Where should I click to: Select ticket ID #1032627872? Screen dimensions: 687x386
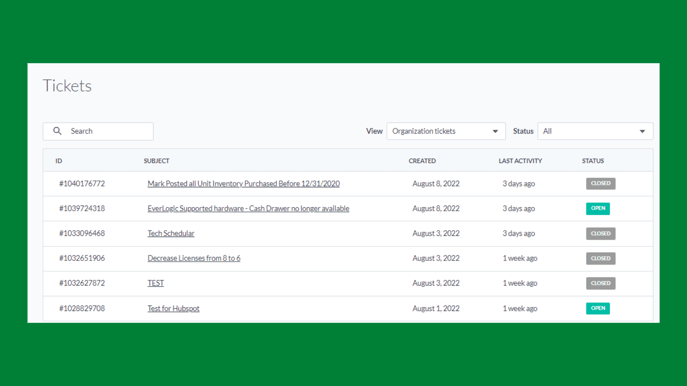point(82,283)
